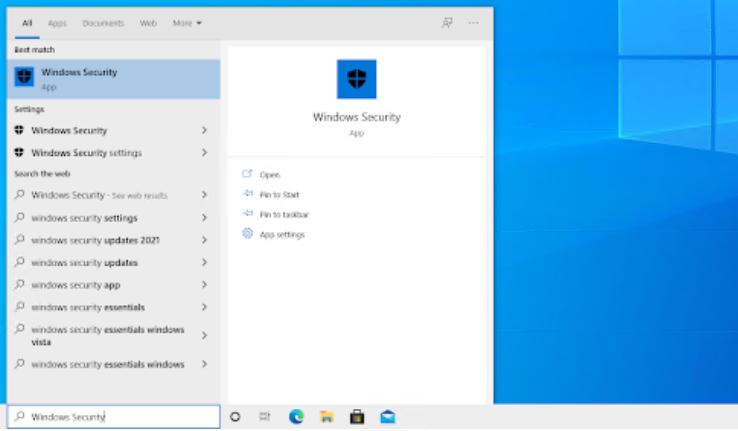
Task: Click the Cortana circle icon
Action: [x=236, y=417]
